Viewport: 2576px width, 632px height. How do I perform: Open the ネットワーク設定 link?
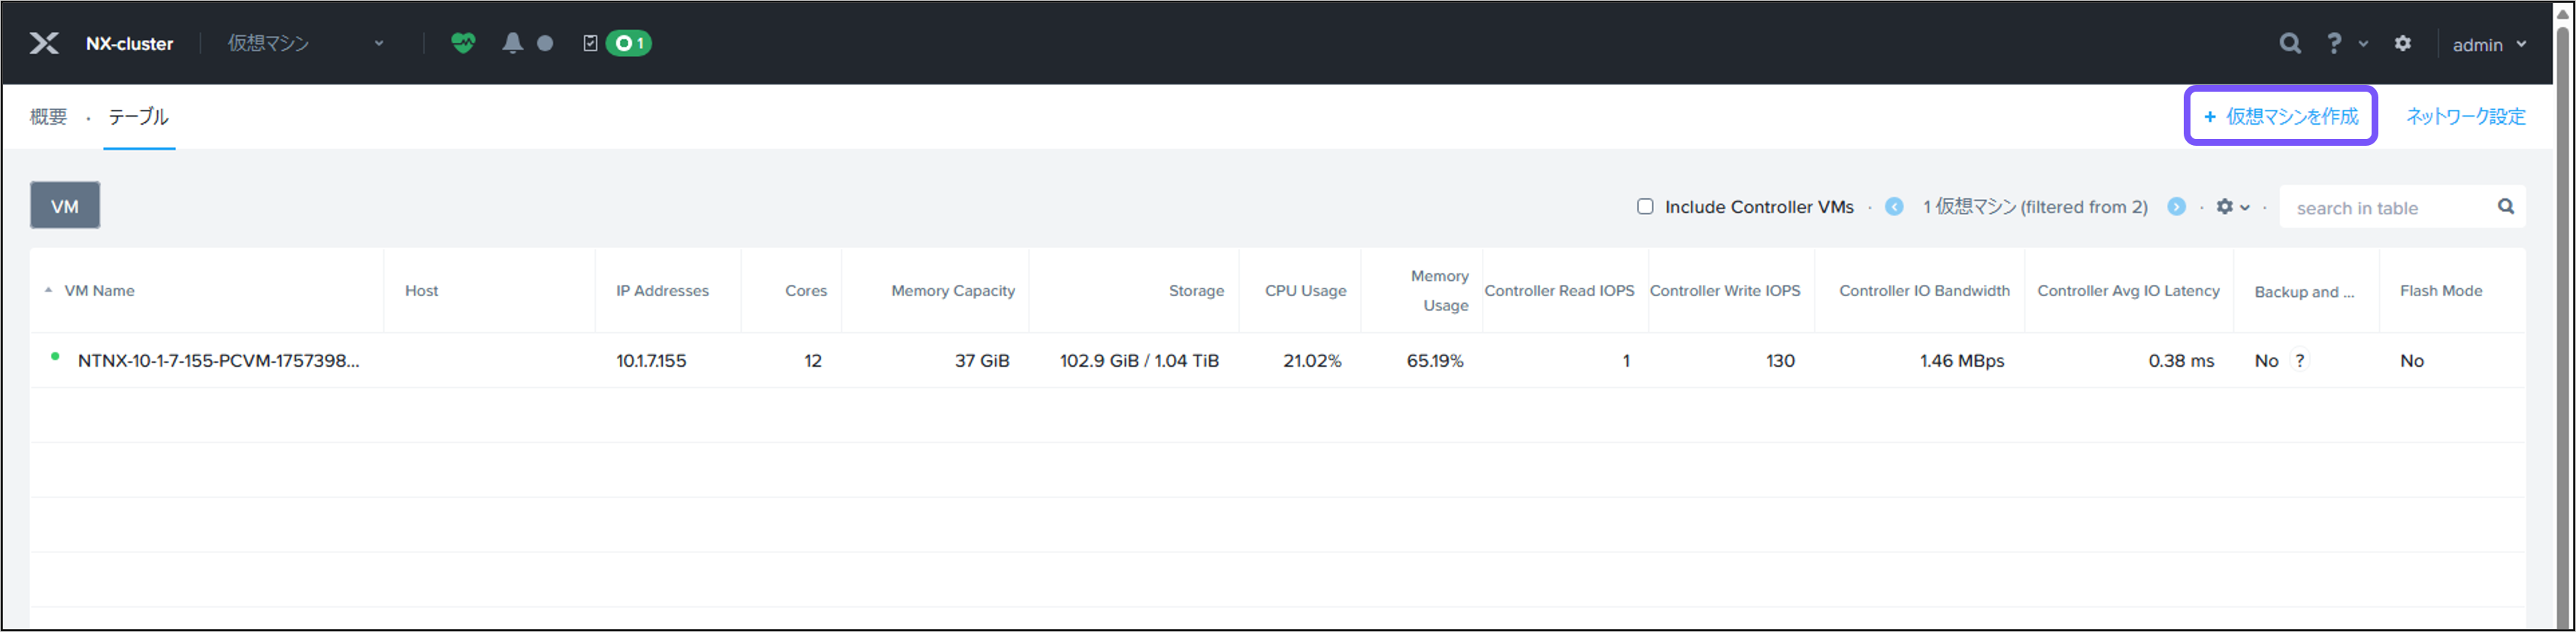pyautogui.click(x=2465, y=117)
